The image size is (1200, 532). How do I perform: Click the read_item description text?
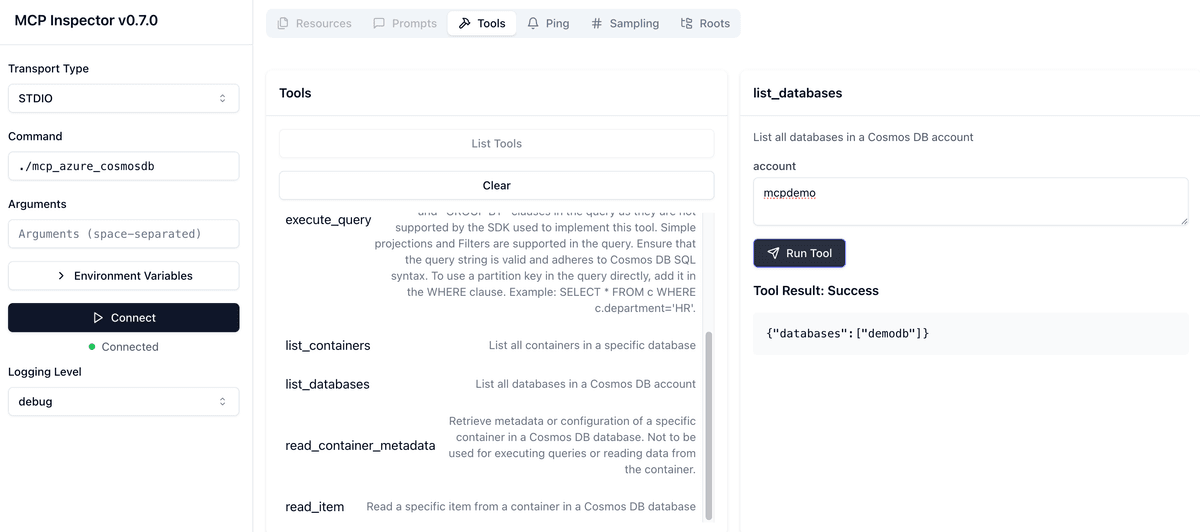tap(531, 507)
